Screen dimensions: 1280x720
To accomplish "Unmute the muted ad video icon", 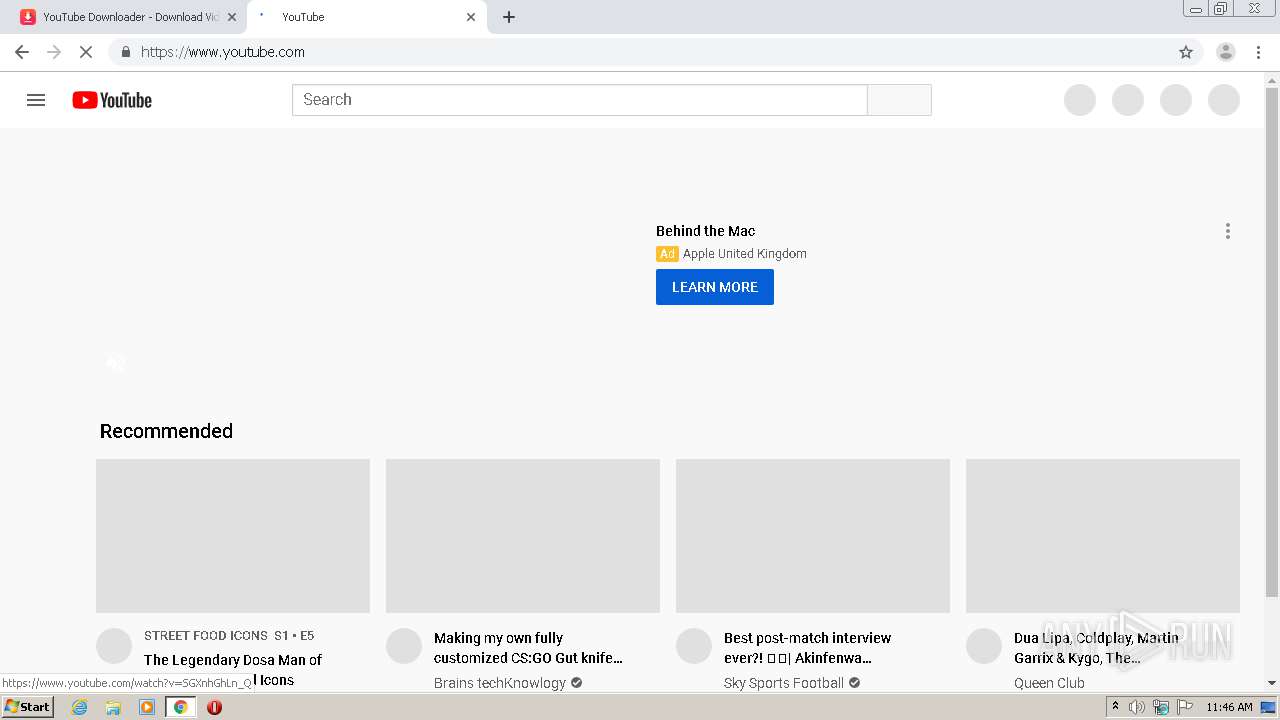I will (116, 364).
